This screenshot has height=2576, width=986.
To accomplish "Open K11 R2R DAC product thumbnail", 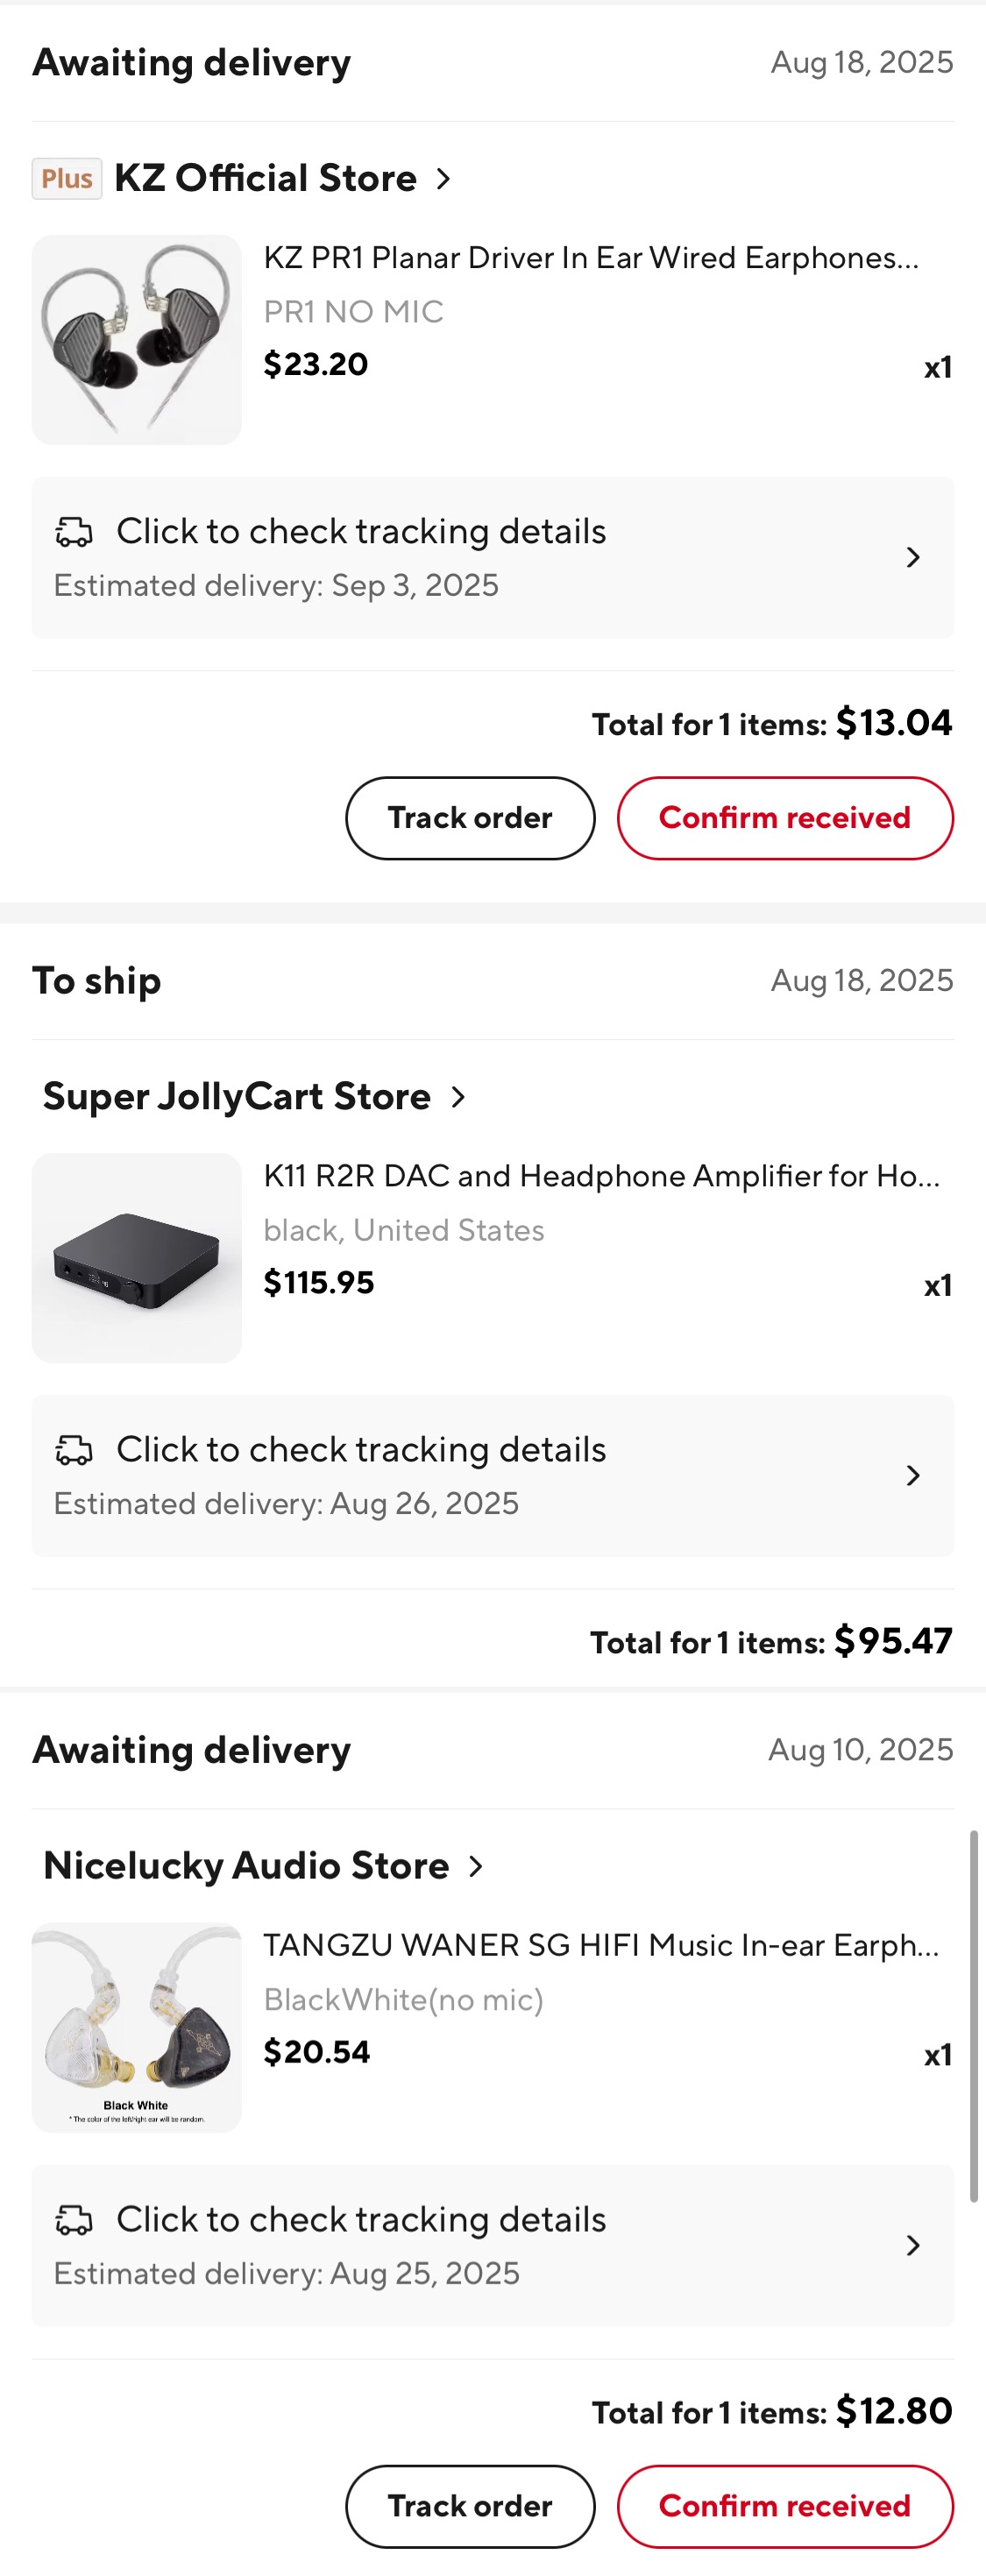I will (137, 1258).
